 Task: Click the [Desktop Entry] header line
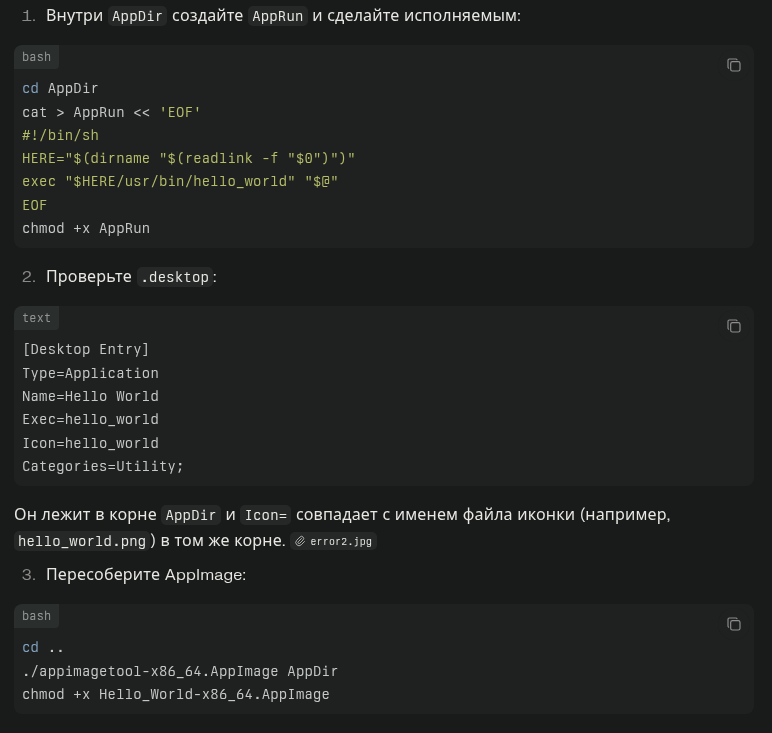click(86, 349)
